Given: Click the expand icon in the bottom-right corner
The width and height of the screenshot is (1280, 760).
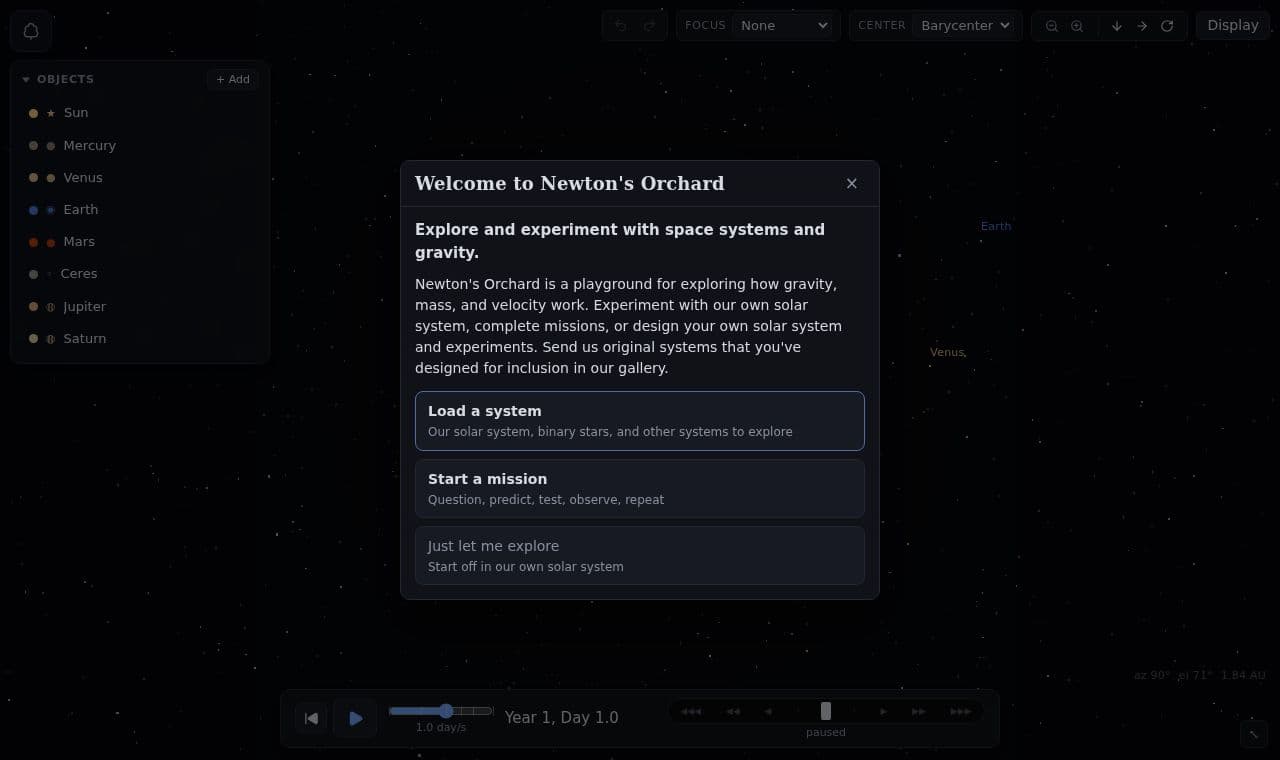Looking at the screenshot, I should [1254, 735].
